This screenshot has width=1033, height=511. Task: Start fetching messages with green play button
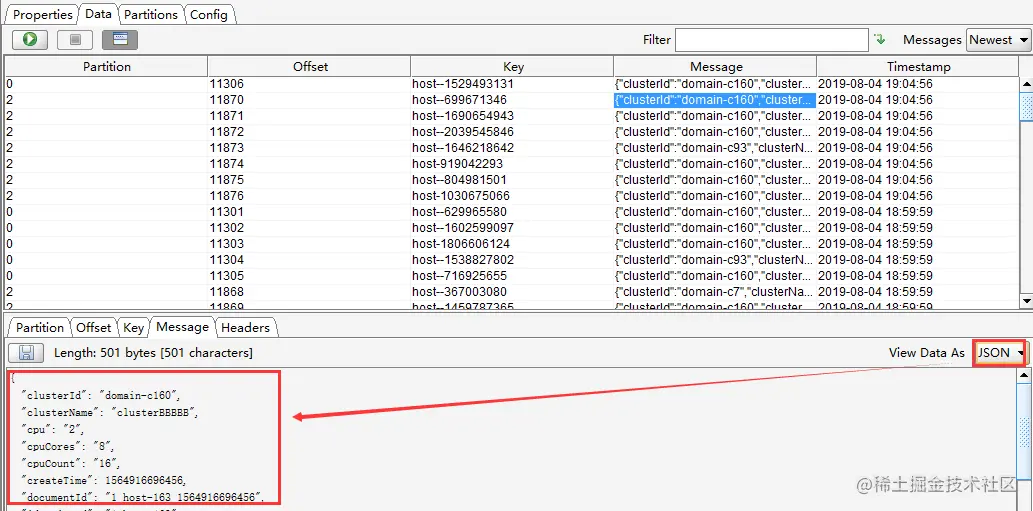[x=30, y=40]
